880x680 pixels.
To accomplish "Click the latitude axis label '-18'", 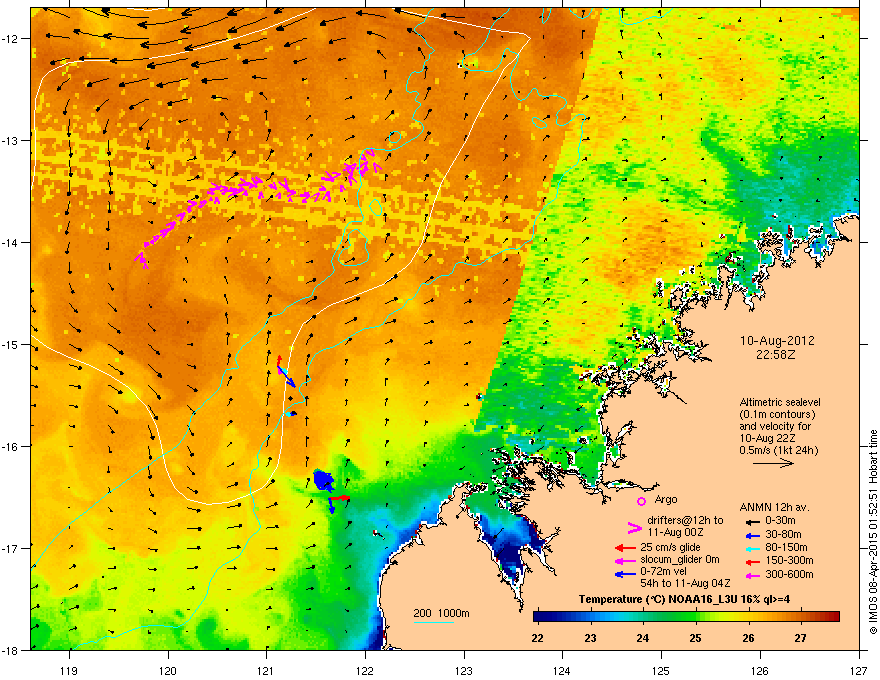I will coord(10,650).
